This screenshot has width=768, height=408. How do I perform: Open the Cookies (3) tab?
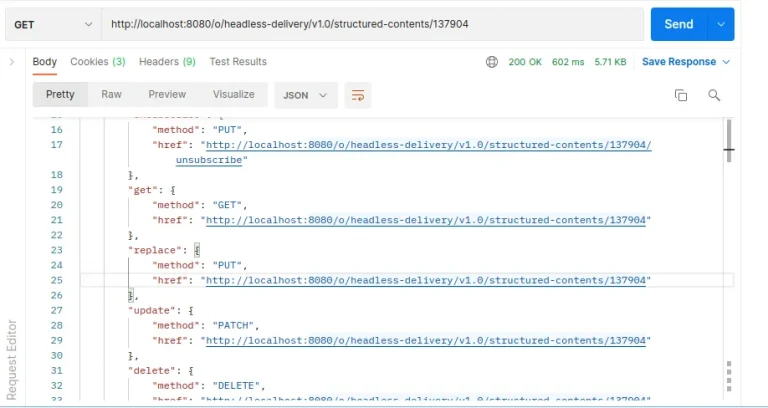point(97,62)
